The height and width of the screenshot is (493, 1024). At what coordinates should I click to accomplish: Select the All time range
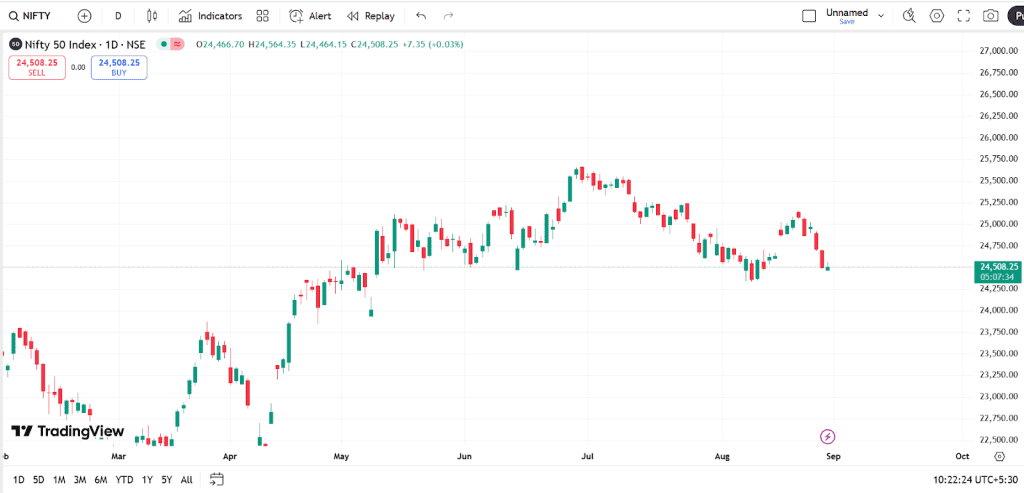(187, 480)
